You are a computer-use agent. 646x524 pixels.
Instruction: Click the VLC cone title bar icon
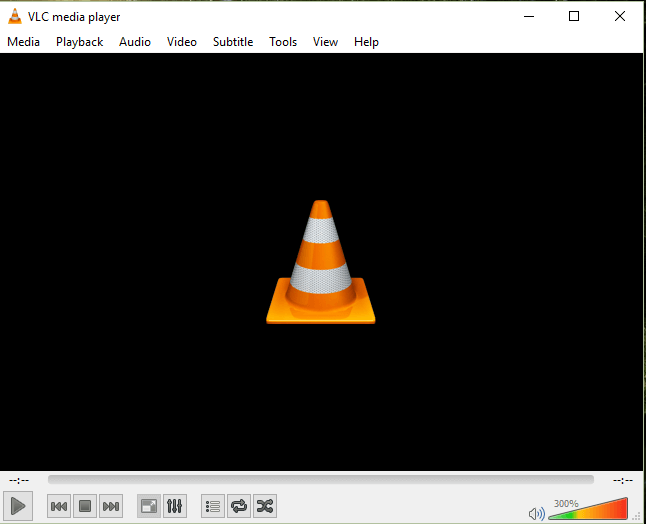(x=15, y=16)
